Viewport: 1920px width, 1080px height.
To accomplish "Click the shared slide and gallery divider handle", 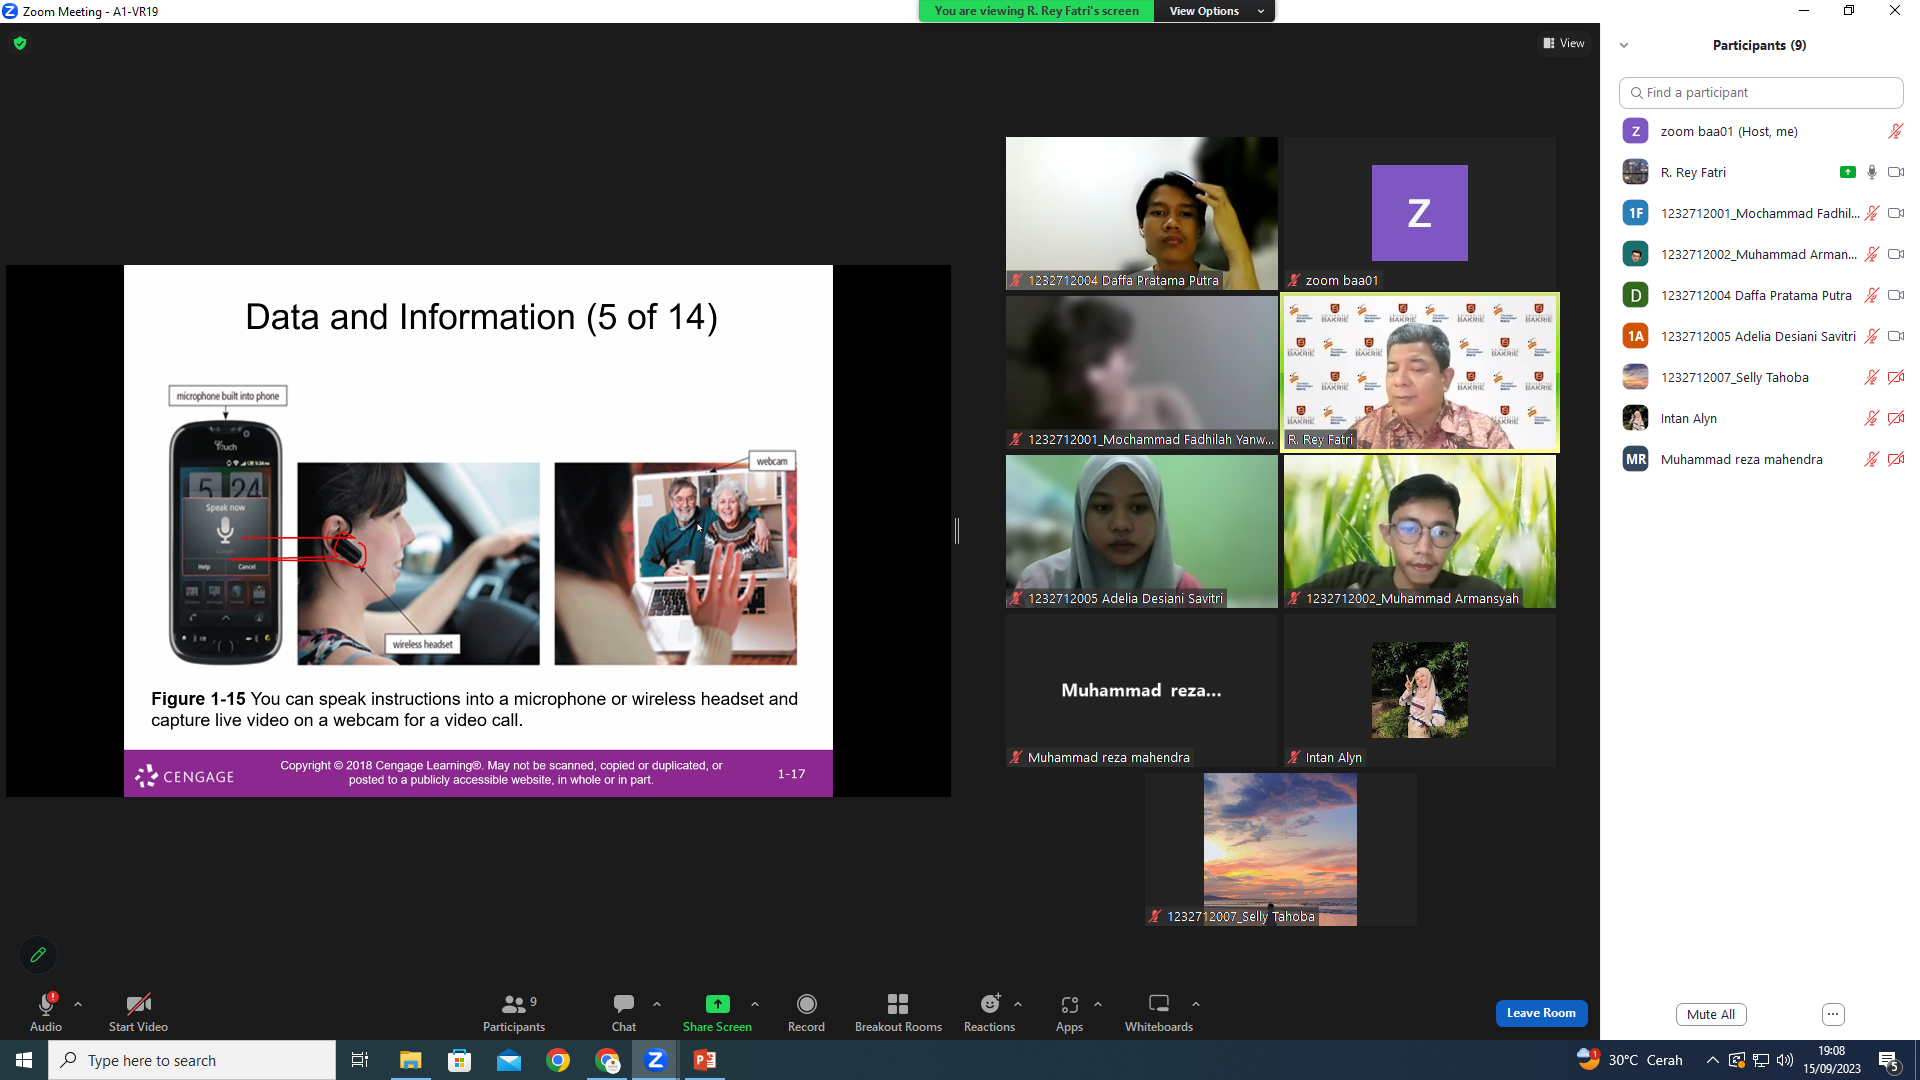I will [x=957, y=531].
